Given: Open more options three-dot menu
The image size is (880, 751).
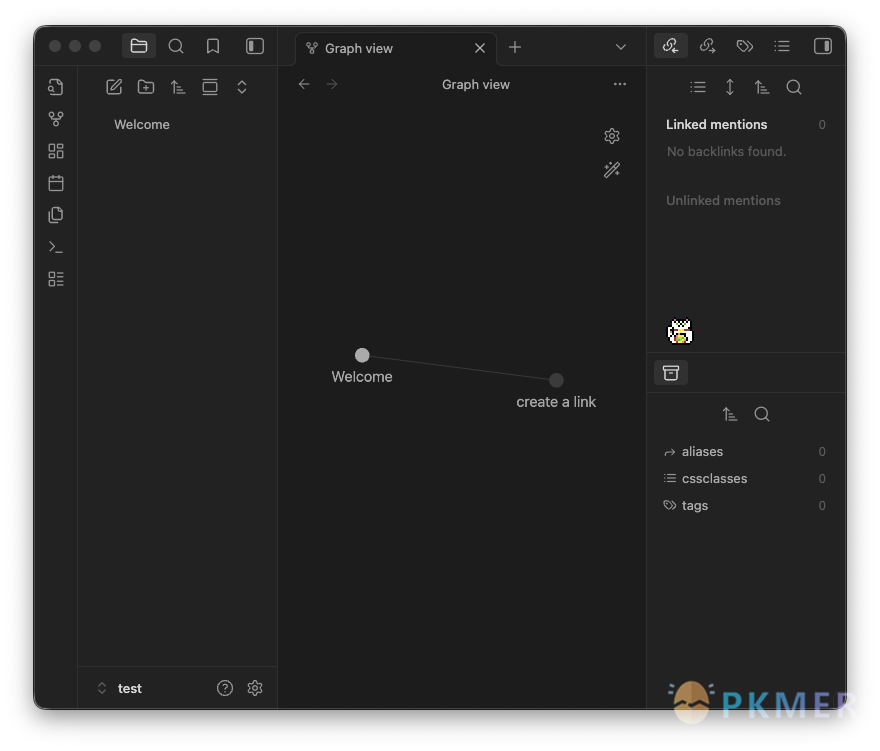Looking at the screenshot, I should [x=620, y=84].
